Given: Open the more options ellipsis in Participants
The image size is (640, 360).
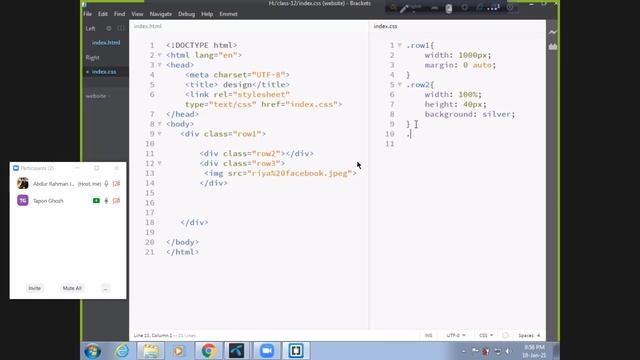Looking at the screenshot, I should pyautogui.click(x=105, y=288).
